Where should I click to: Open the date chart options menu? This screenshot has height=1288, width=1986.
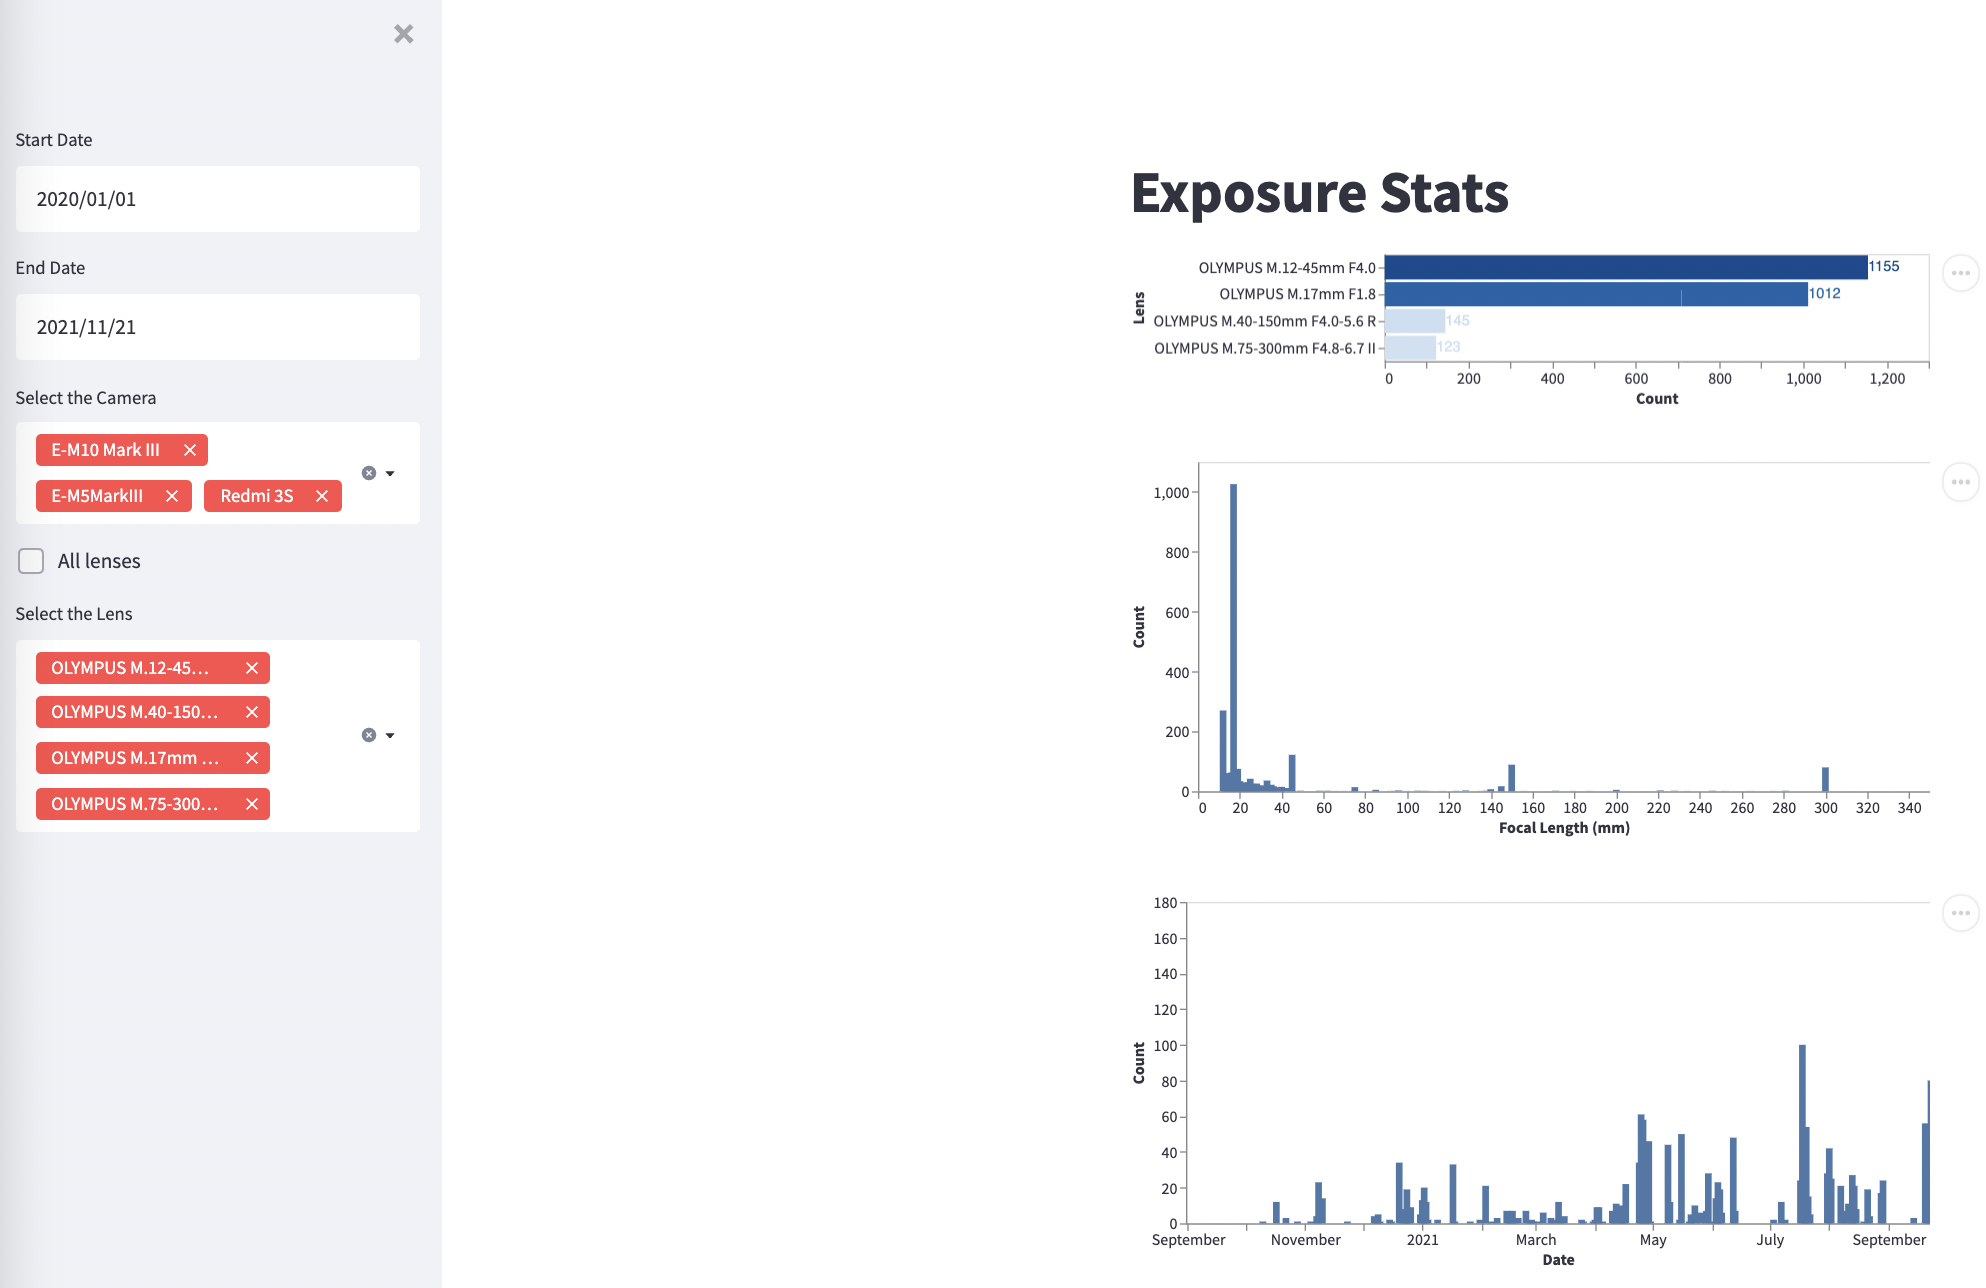tap(1960, 913)
